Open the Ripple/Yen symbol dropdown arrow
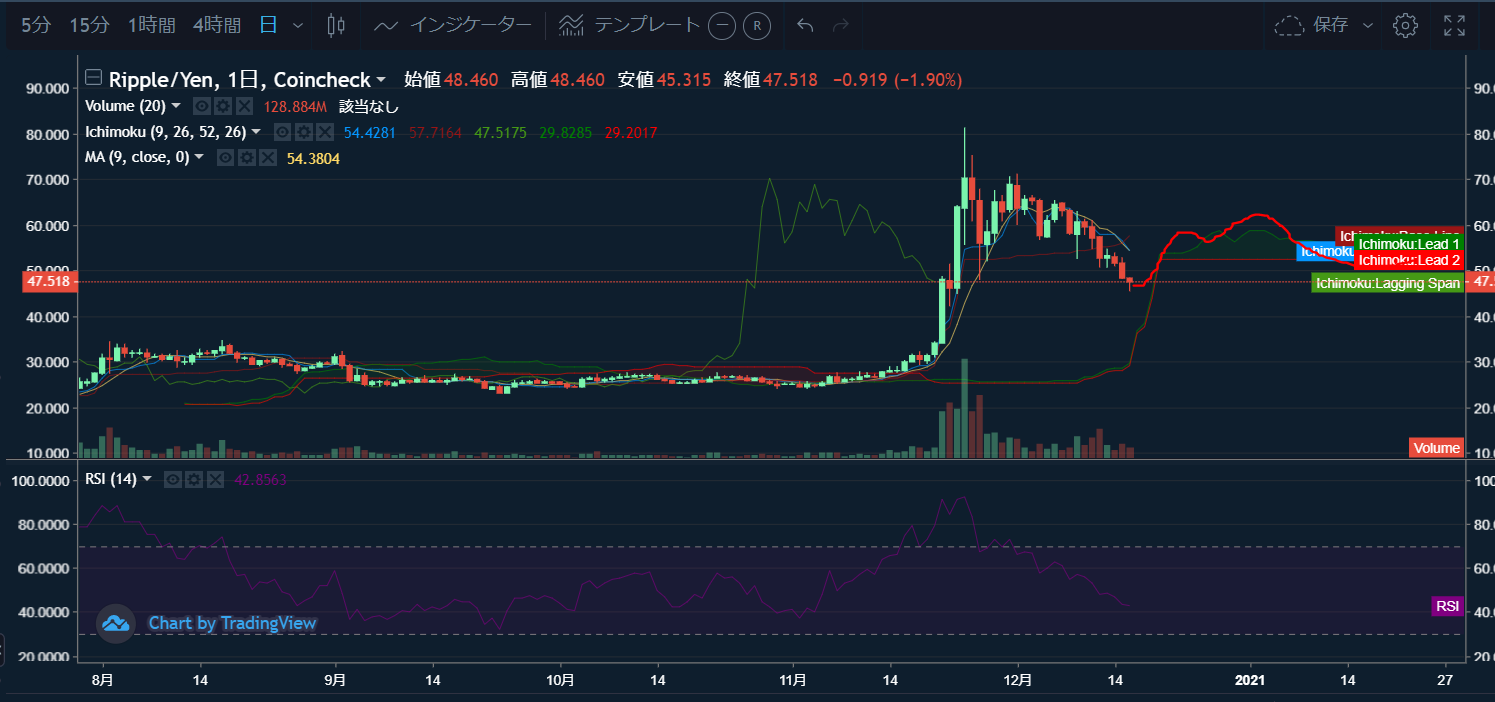 [x=380, y=80]
